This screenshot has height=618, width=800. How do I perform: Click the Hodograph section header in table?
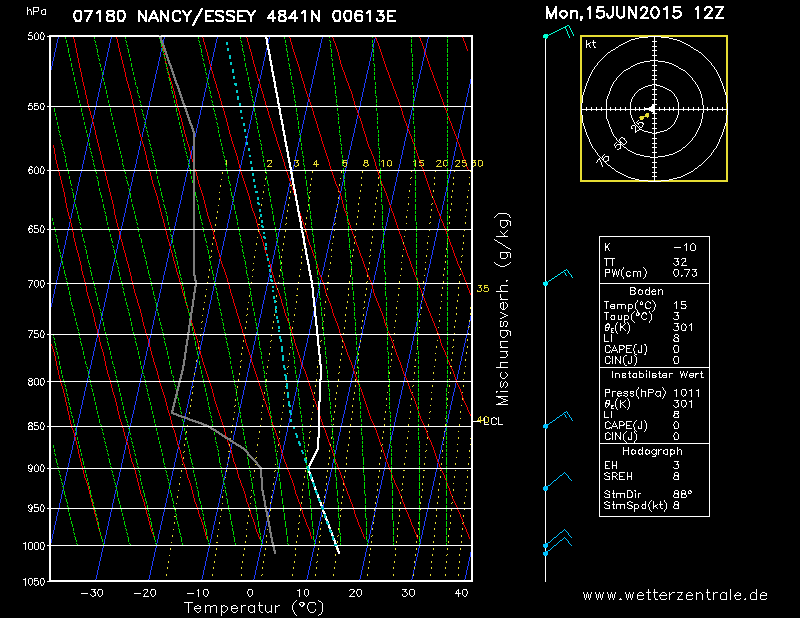654,452
